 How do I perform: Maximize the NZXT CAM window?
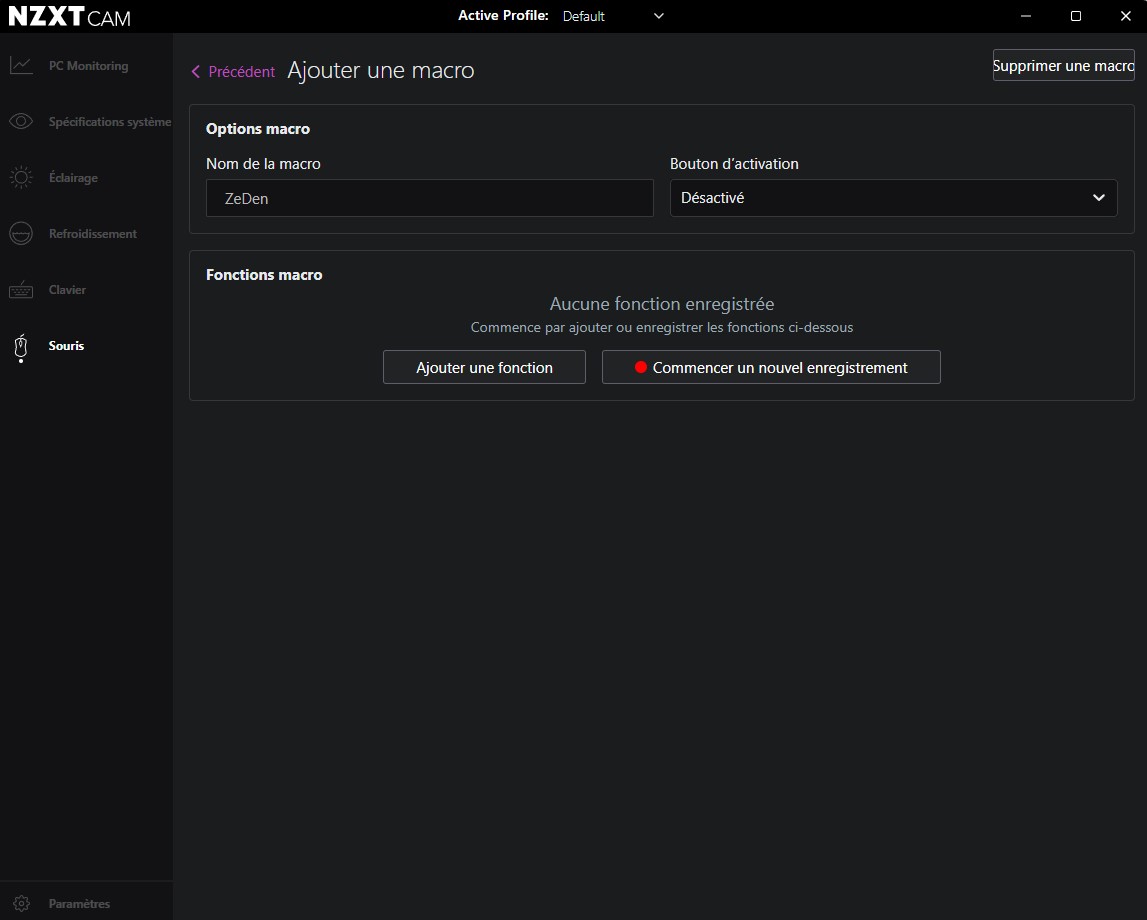(x=1076, y=16)
